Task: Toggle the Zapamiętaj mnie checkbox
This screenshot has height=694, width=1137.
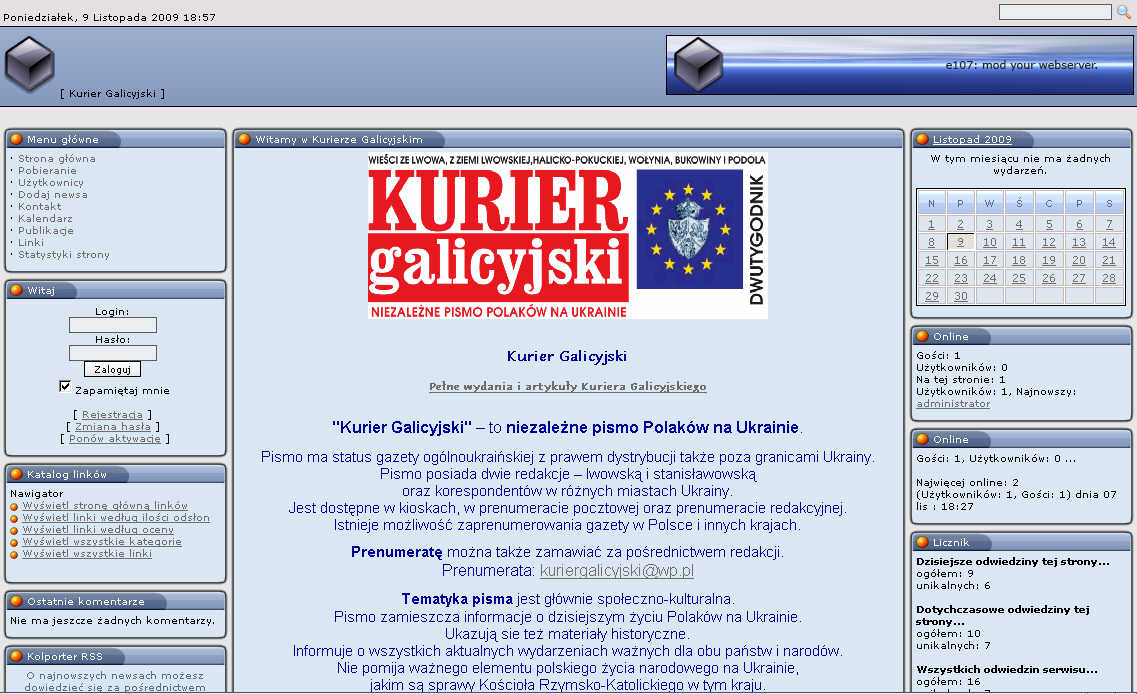Action: point(65,387)
